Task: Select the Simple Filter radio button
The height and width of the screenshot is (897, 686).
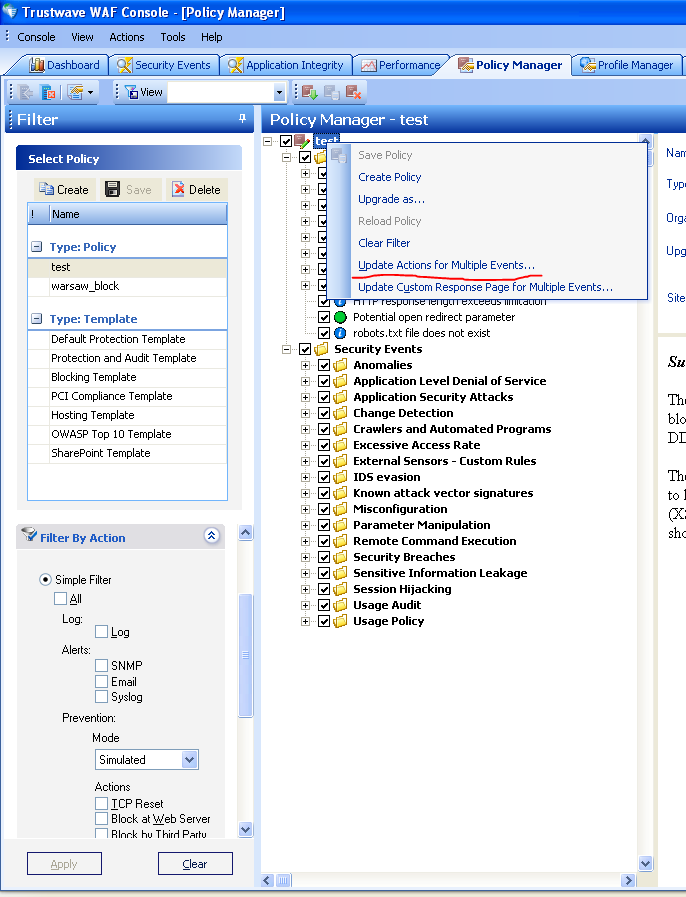Action: 45,580
